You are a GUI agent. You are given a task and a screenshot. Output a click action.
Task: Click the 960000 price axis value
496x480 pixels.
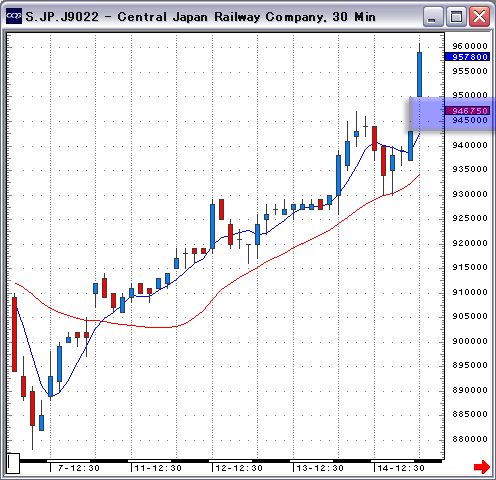click(x=470, y=46)
